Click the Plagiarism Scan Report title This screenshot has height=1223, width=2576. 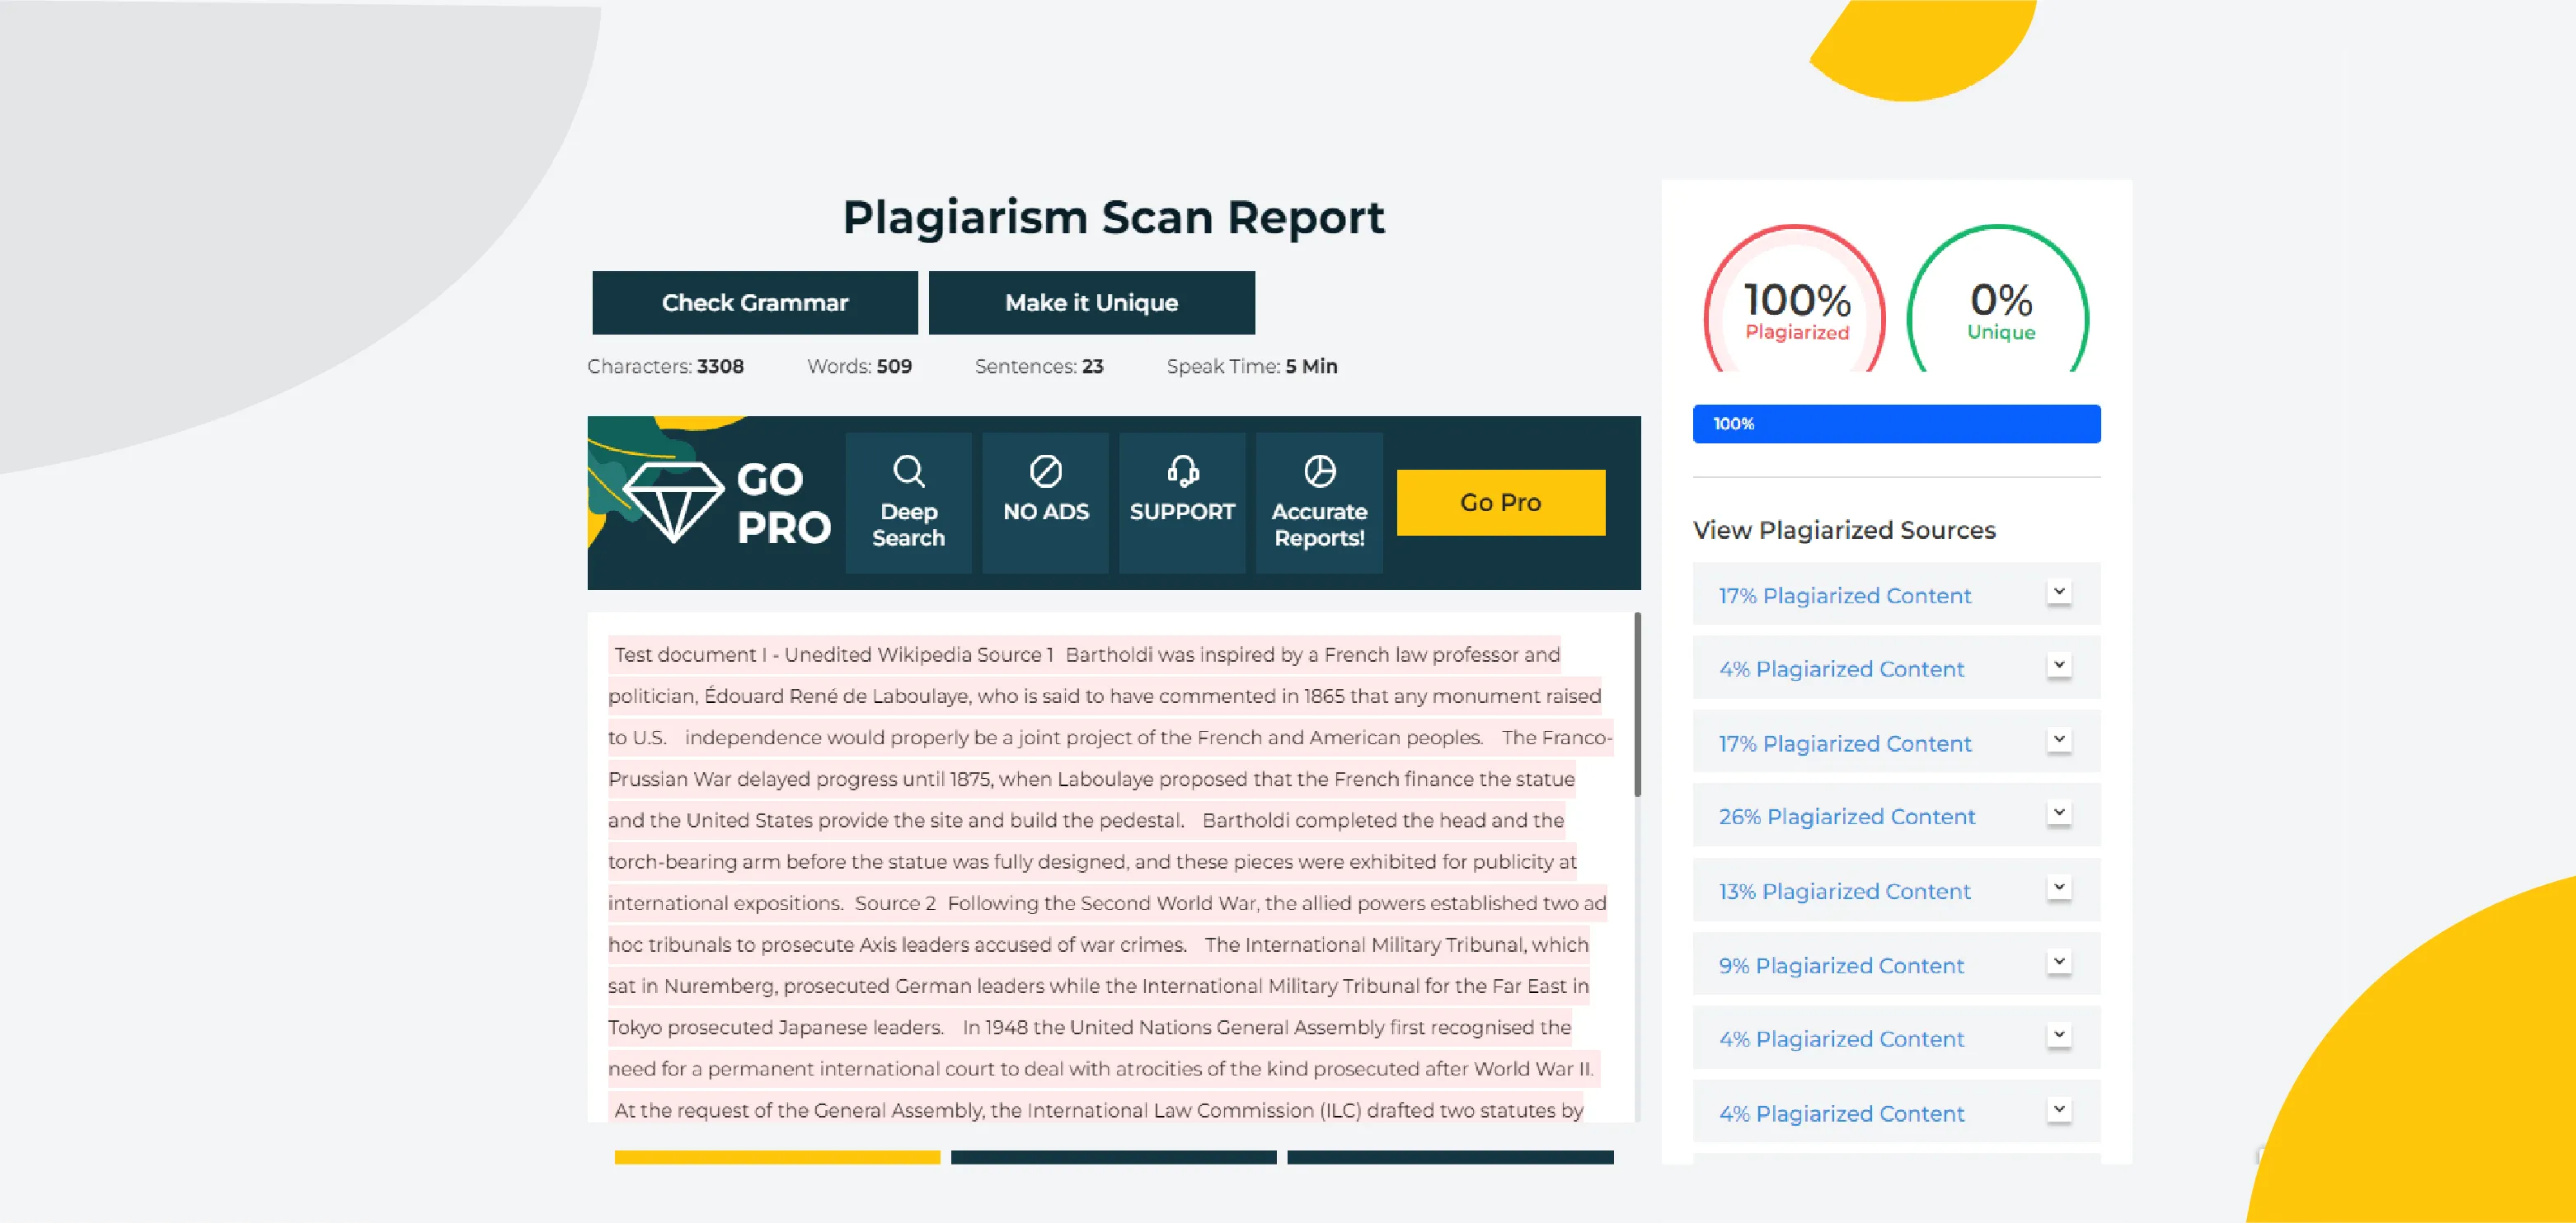(x=1113, y=217)
